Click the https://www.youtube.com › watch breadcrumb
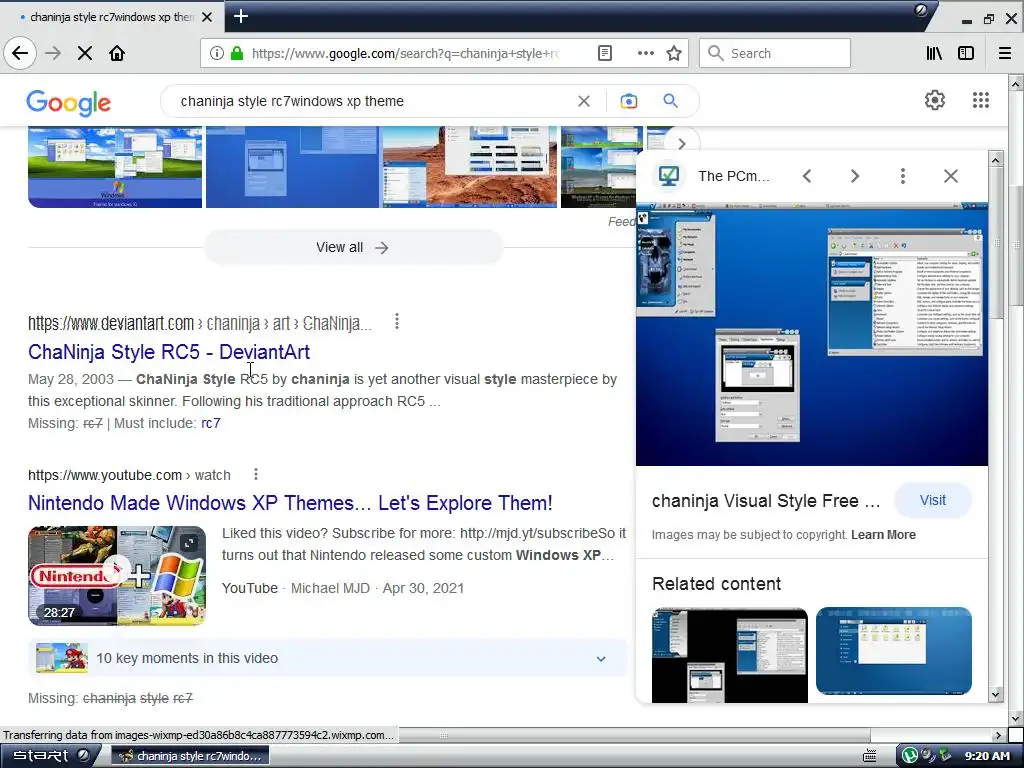 click(x=129, y=475)
